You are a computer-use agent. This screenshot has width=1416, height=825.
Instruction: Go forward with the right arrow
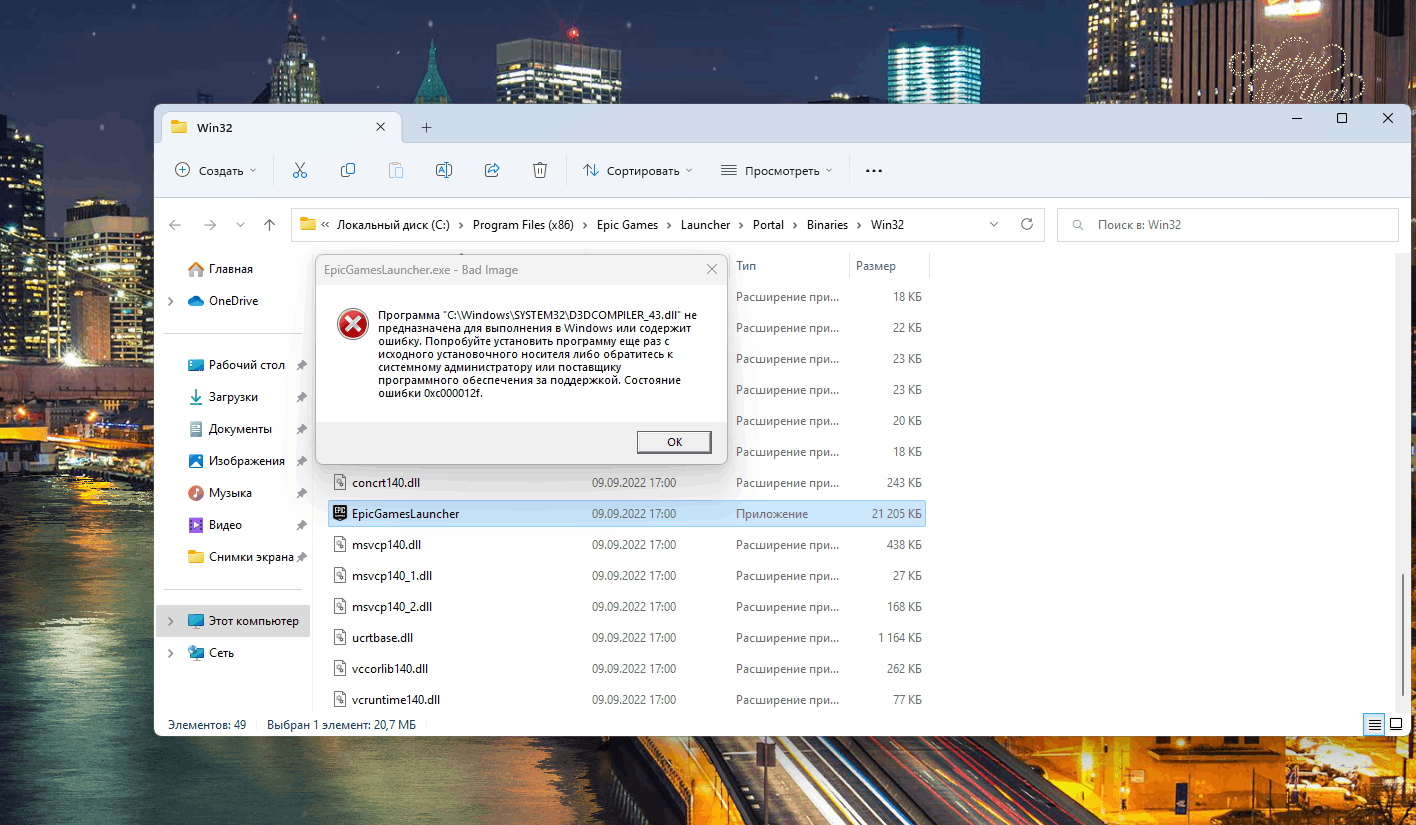point(209,225)
